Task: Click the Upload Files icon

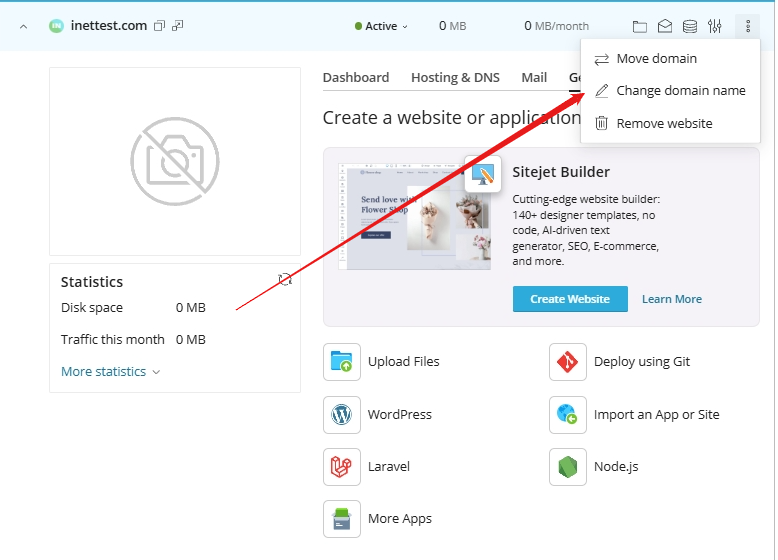Action: pos(342,362)
